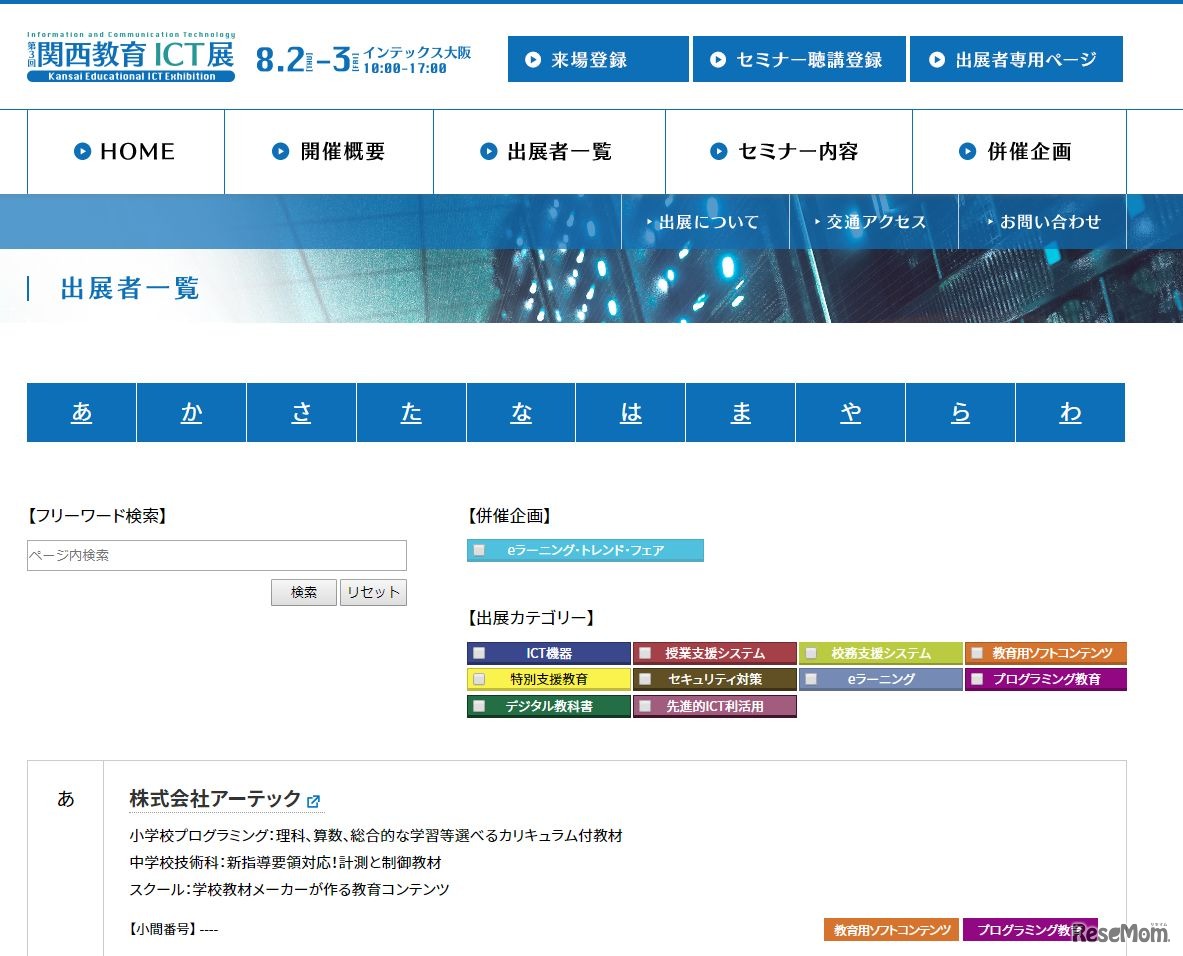
Task: Enable the 特別支援教育 category filter
Action: click(x=479, y=679)
